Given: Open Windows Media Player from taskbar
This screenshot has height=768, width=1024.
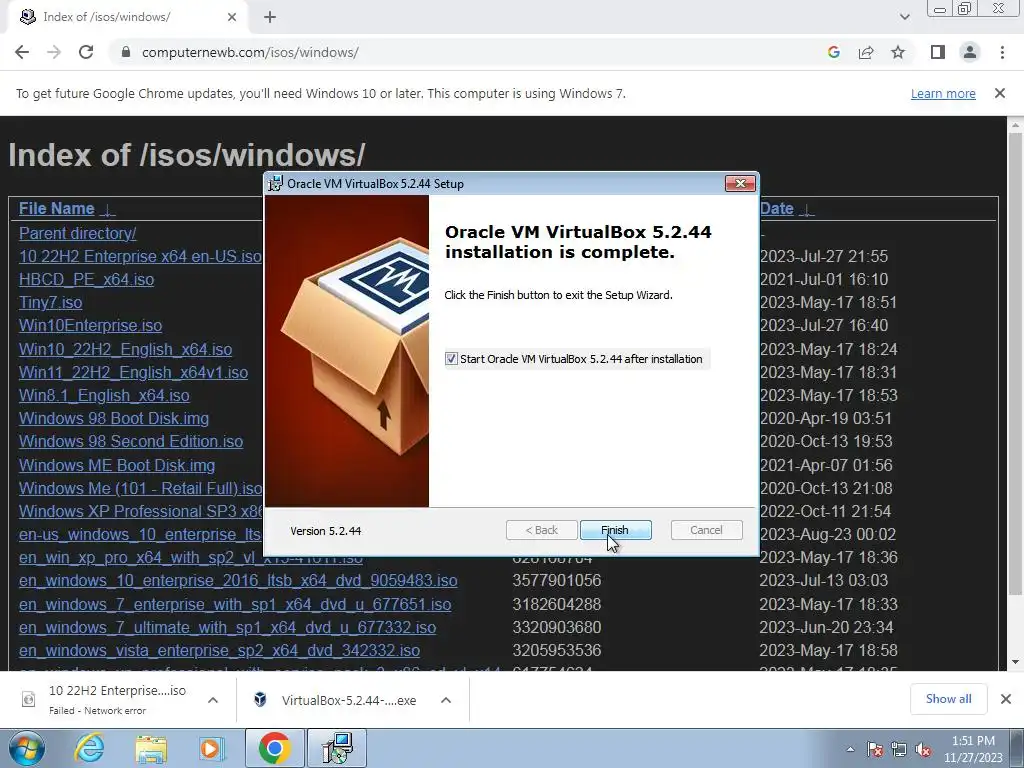Looking at the screenshot, I should (x=212, y=748).
